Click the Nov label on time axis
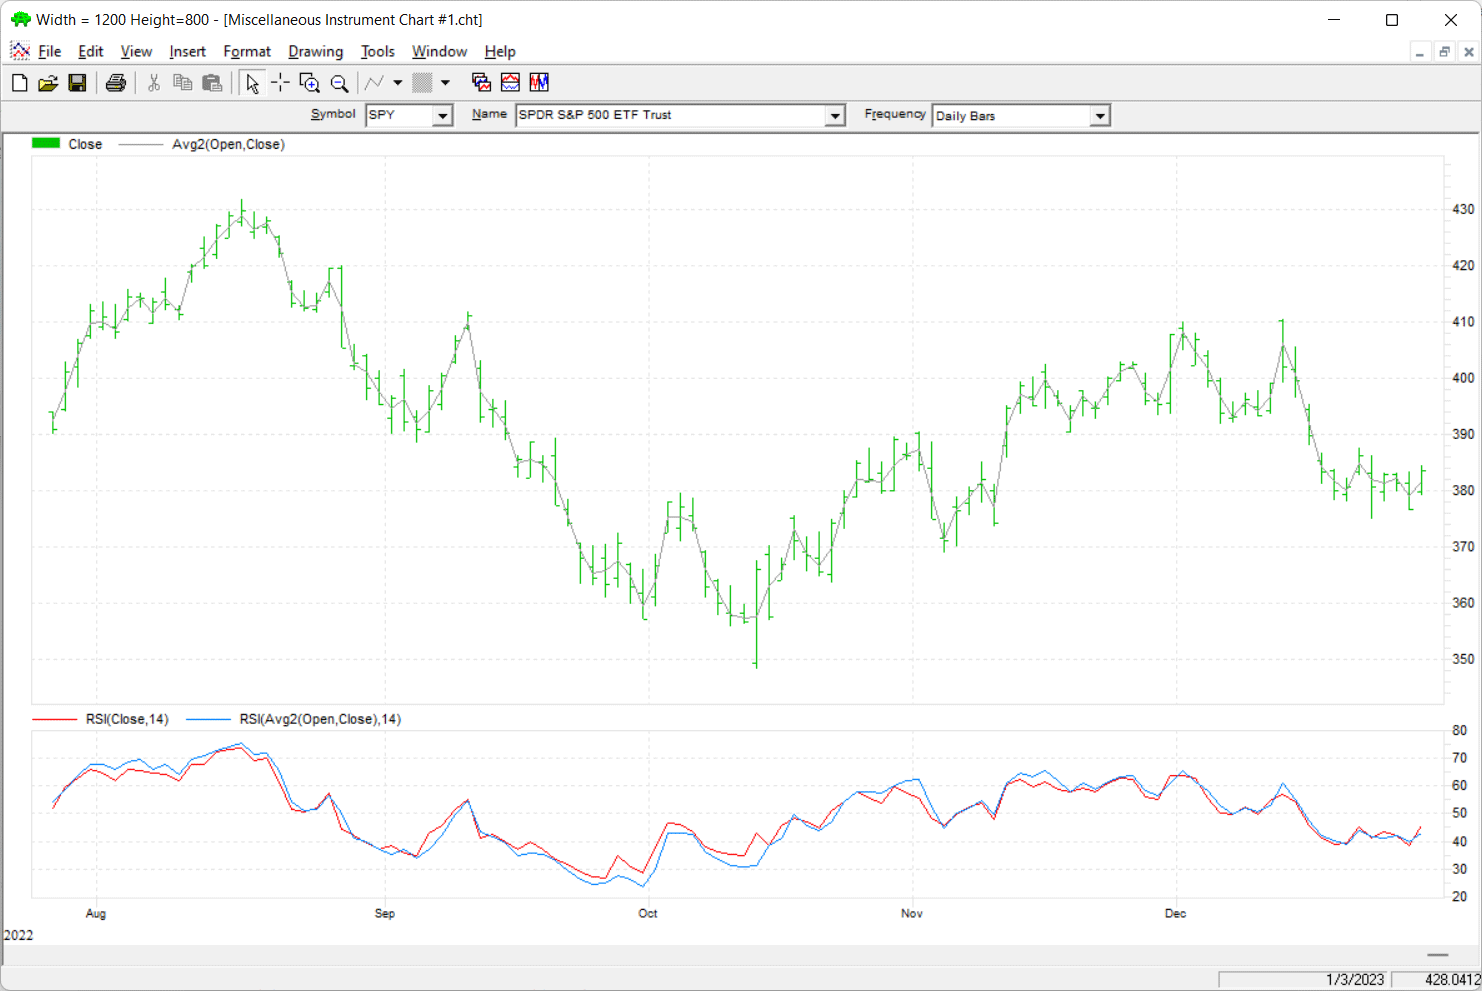The height and width of the screenshot is (991, 1482). pyautogui.click(x=912, y=913)
